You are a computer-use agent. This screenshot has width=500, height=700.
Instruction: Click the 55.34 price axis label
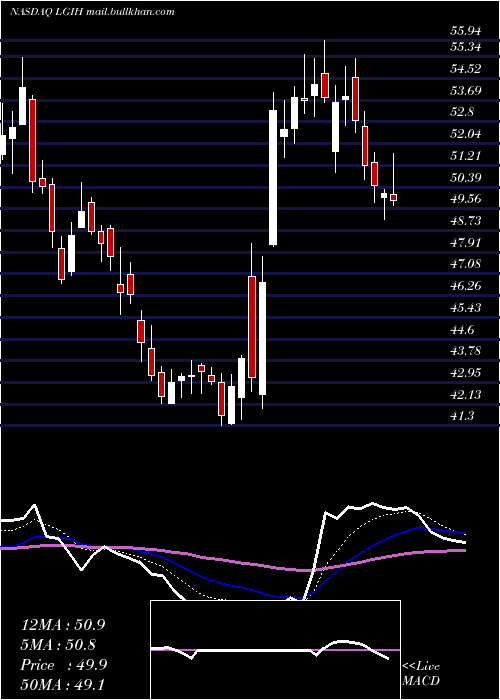click(x=466, y=46)
